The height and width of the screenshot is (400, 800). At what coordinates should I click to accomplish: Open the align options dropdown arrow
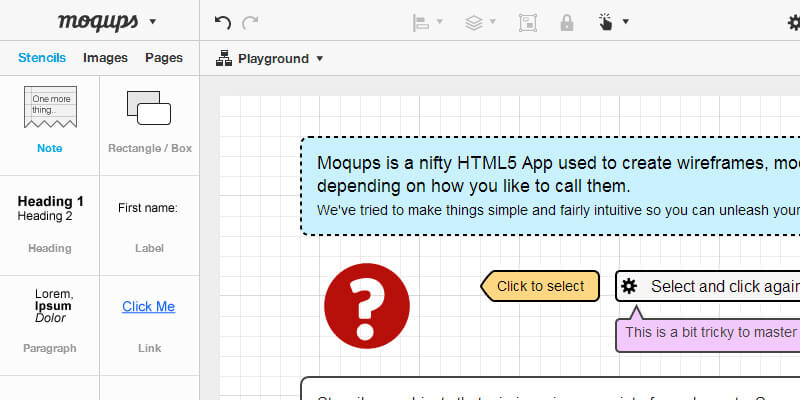[x=439, y=21]
